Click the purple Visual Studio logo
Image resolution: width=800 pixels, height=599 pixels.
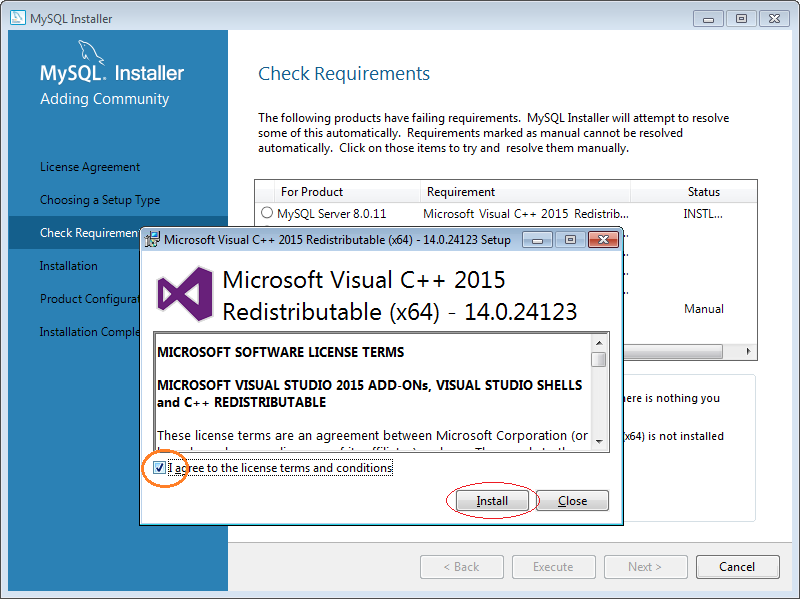[x=185, y=294]
